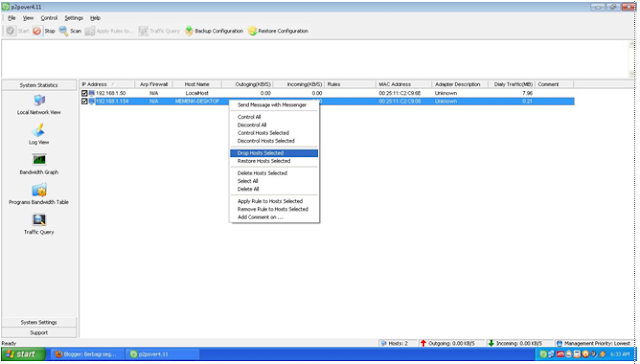Click the system tray clock
Viewport: 640px width, 364px height.
point(620,354)
